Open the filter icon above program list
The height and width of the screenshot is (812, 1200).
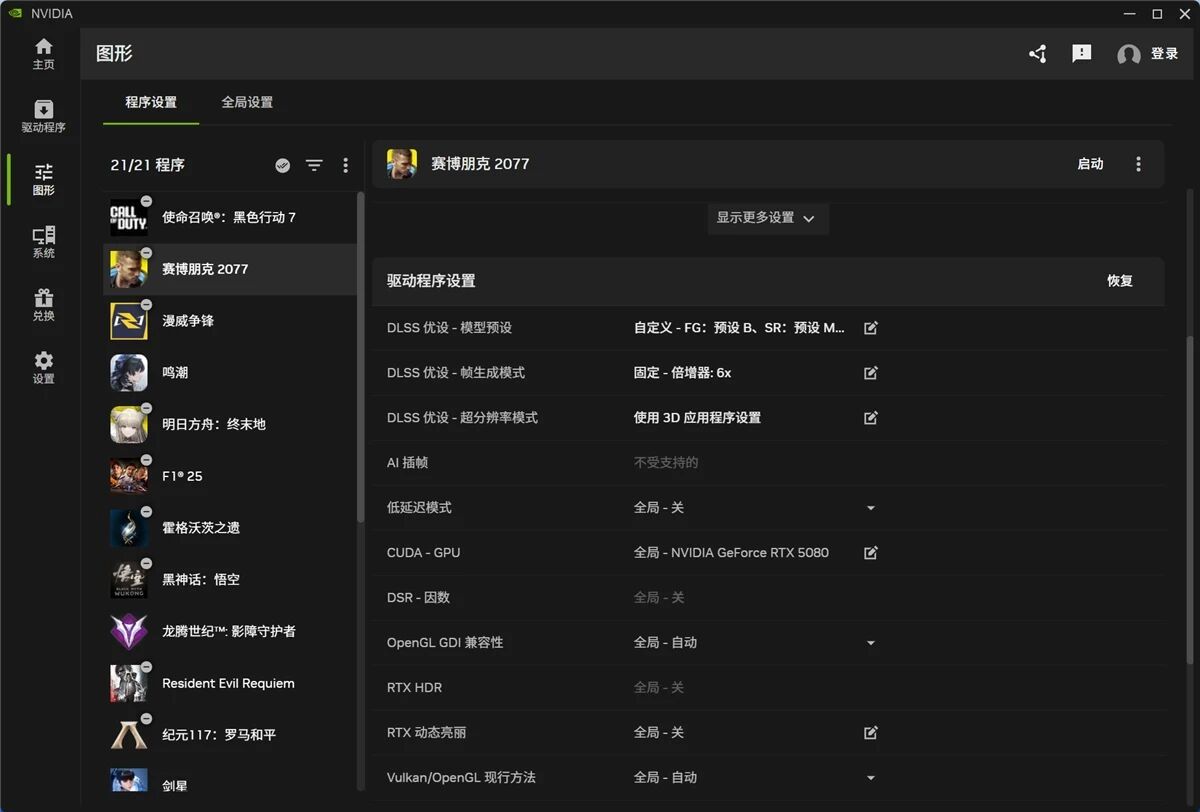click(314, 165)
